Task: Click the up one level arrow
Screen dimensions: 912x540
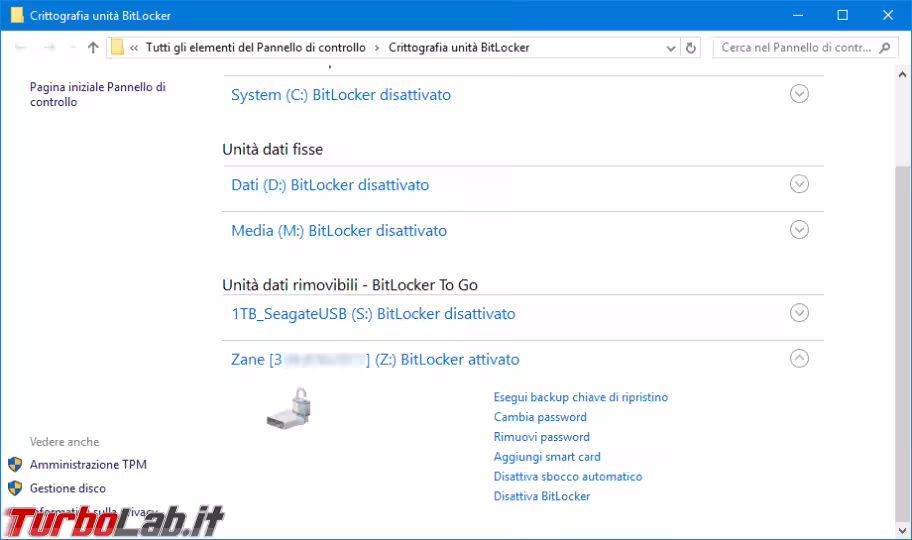Action: point(93,48)
